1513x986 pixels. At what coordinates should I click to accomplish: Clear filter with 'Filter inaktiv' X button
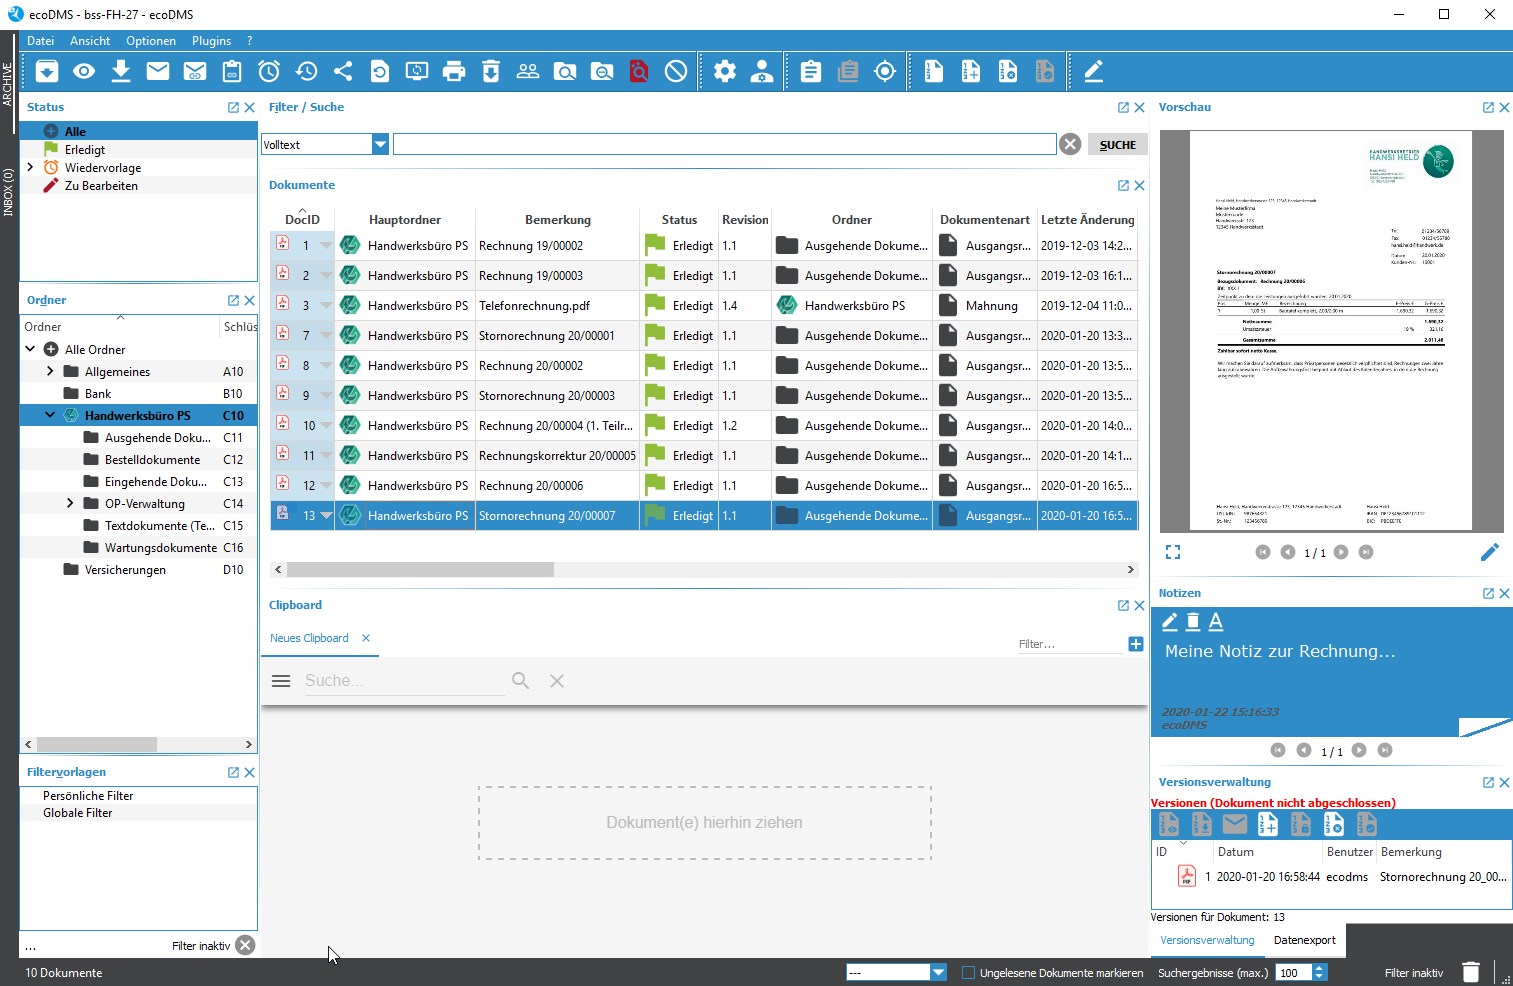click(245, 945)
